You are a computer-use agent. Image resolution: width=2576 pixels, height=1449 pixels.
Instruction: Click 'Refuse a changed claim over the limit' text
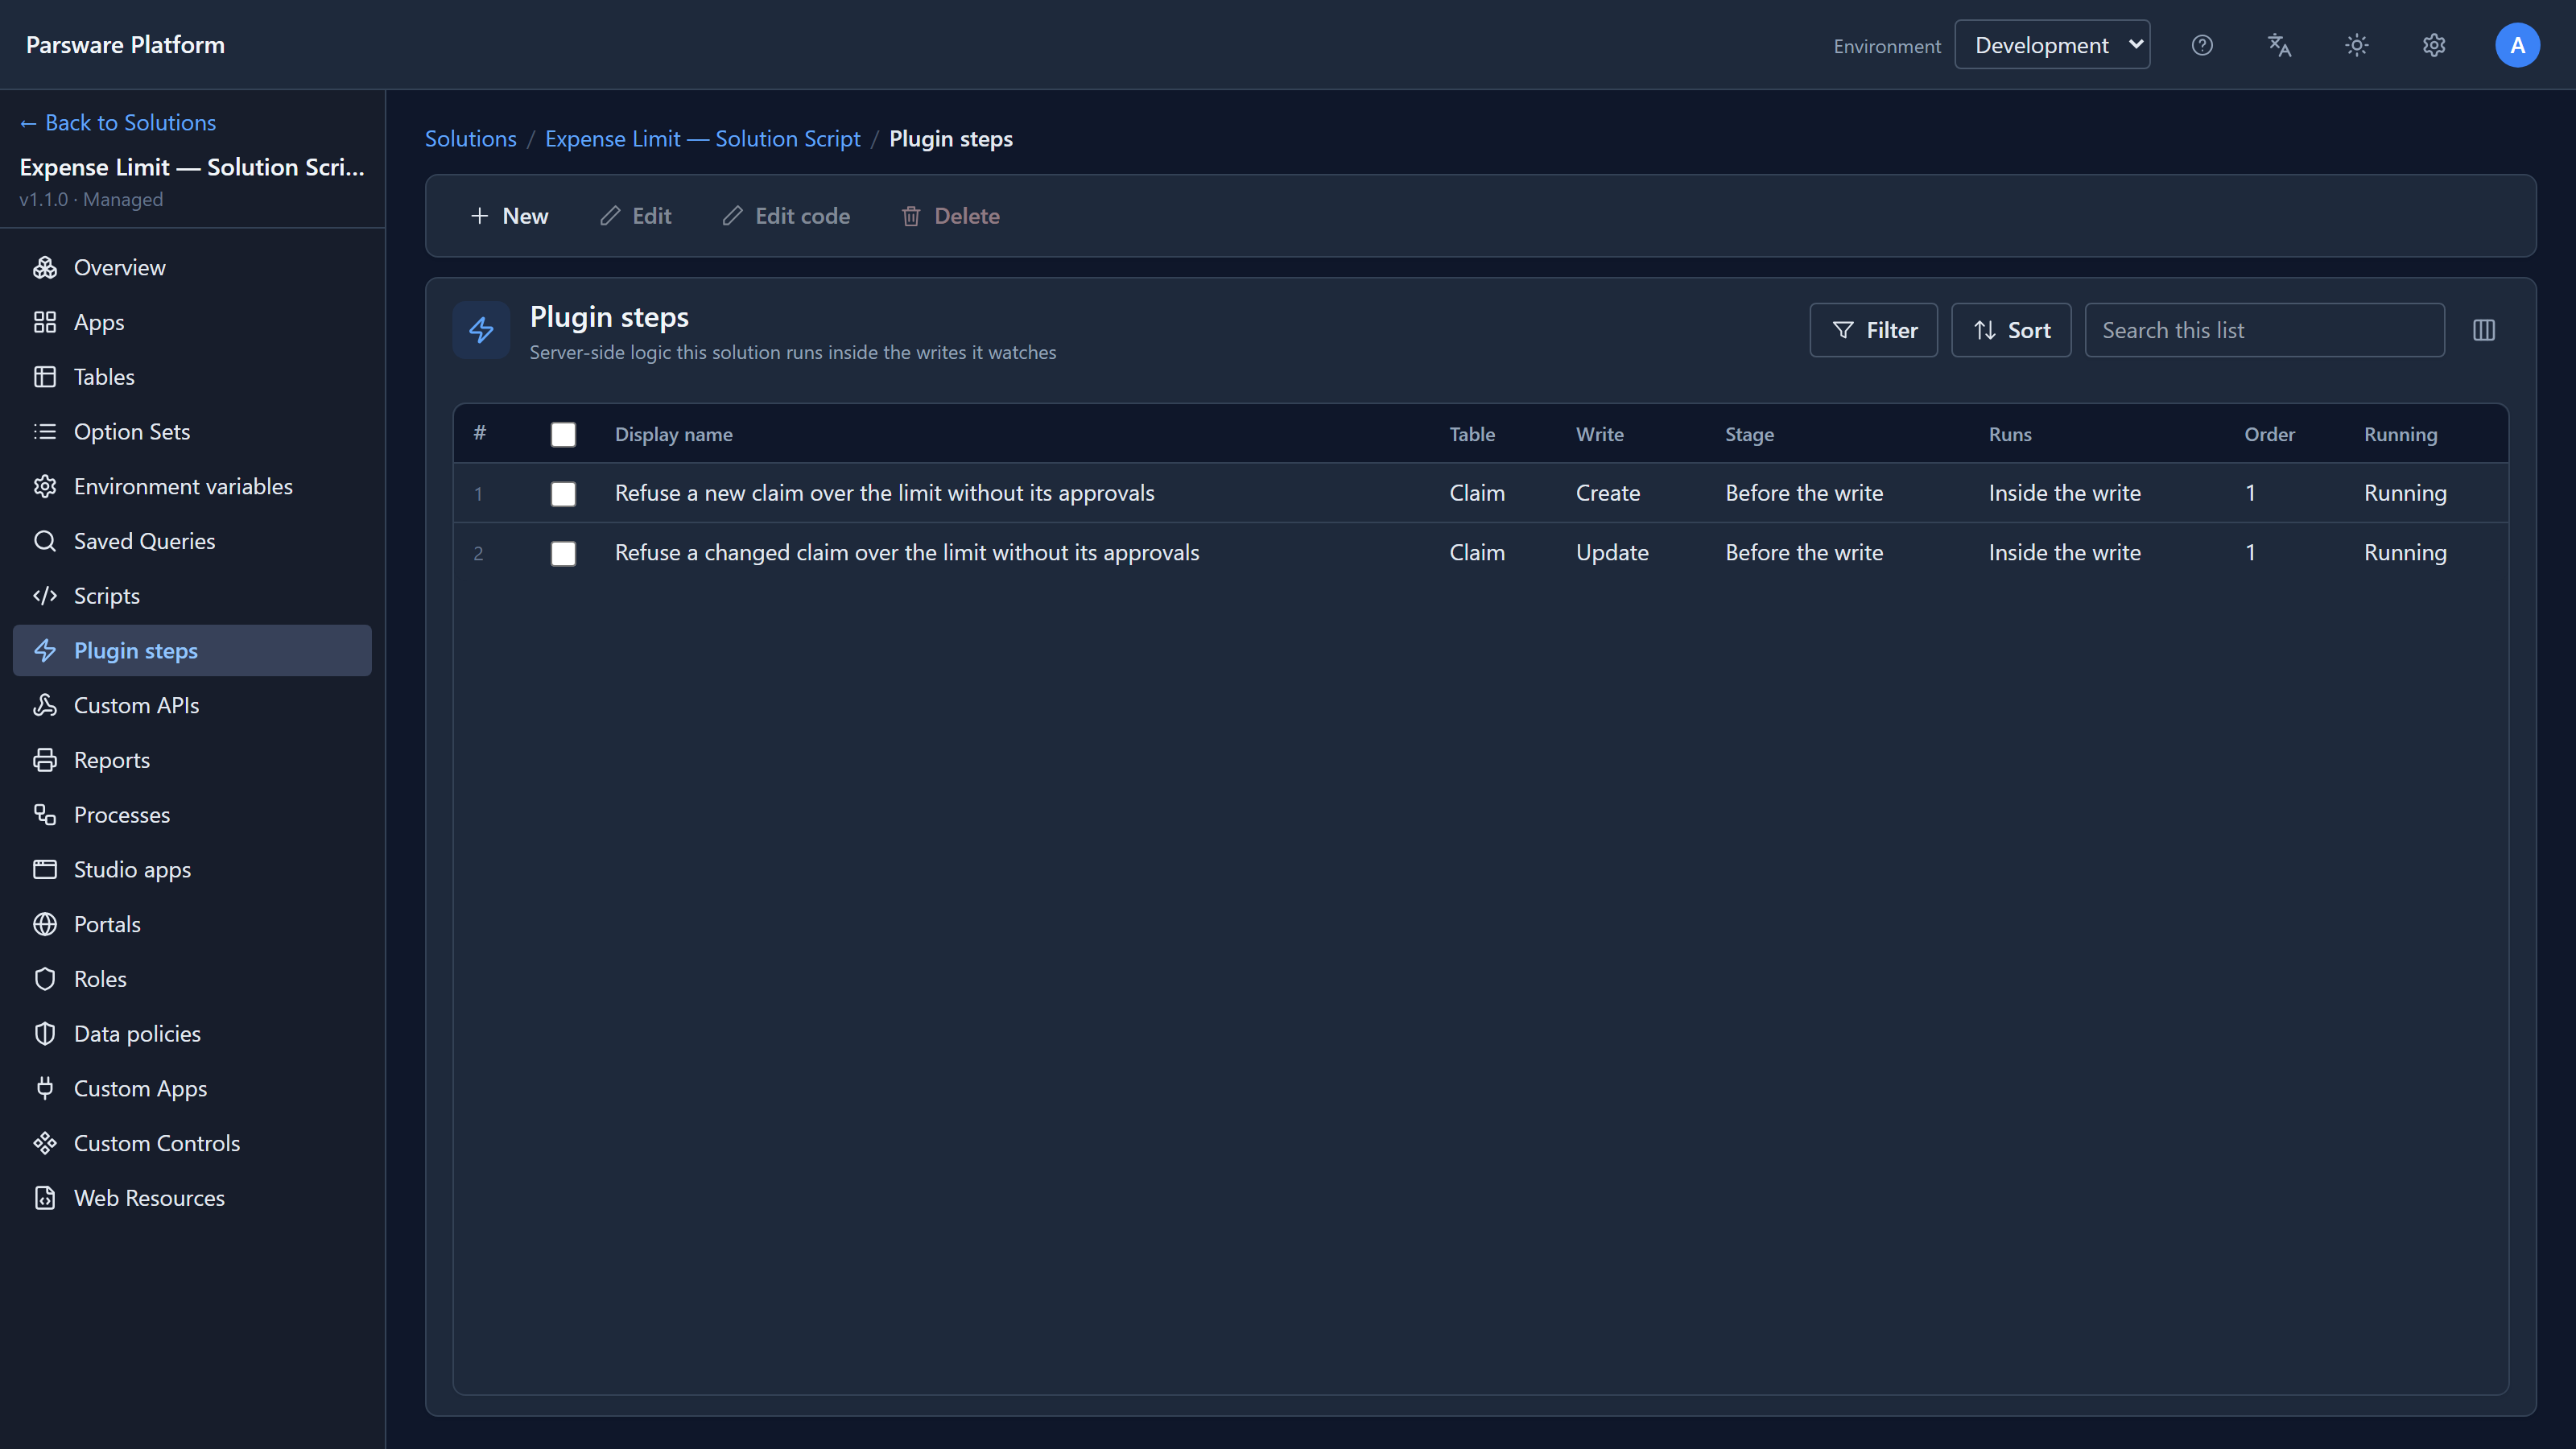click(907, 552)
